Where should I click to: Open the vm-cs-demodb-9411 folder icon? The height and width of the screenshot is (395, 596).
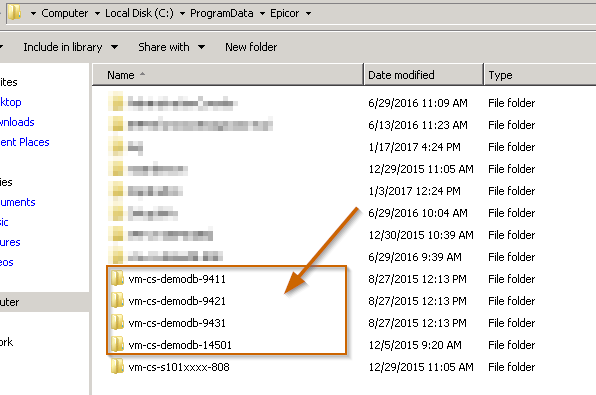pyautogui.click(x=117, y=278)
